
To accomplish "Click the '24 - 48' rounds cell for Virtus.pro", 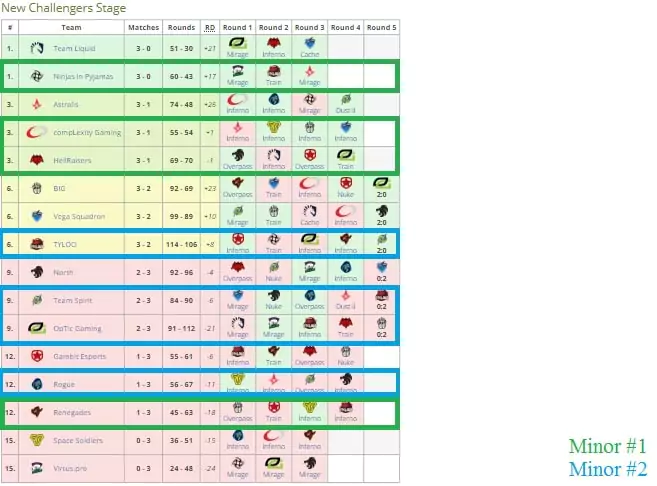I will [x=181, y=468].
